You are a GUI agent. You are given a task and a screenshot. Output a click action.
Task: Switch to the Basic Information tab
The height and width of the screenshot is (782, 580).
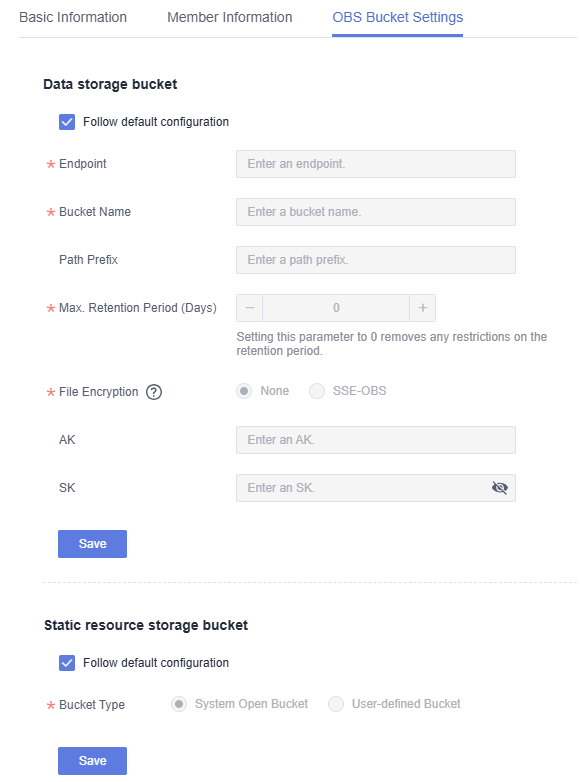pyautogui.click(x=73, y=17)
